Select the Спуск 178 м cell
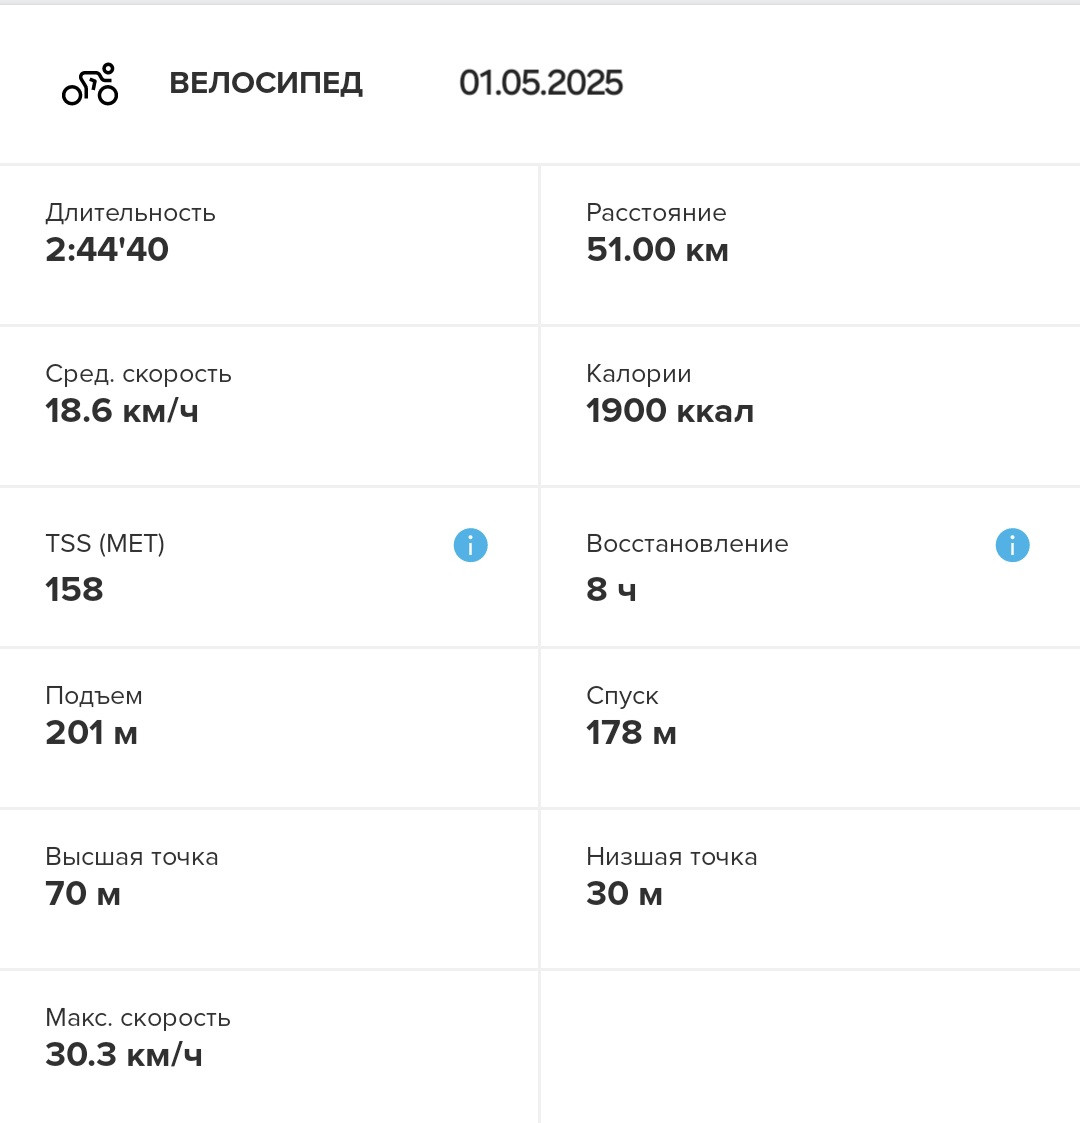This screenshot has width=1080, height=1123. point(810,728)
